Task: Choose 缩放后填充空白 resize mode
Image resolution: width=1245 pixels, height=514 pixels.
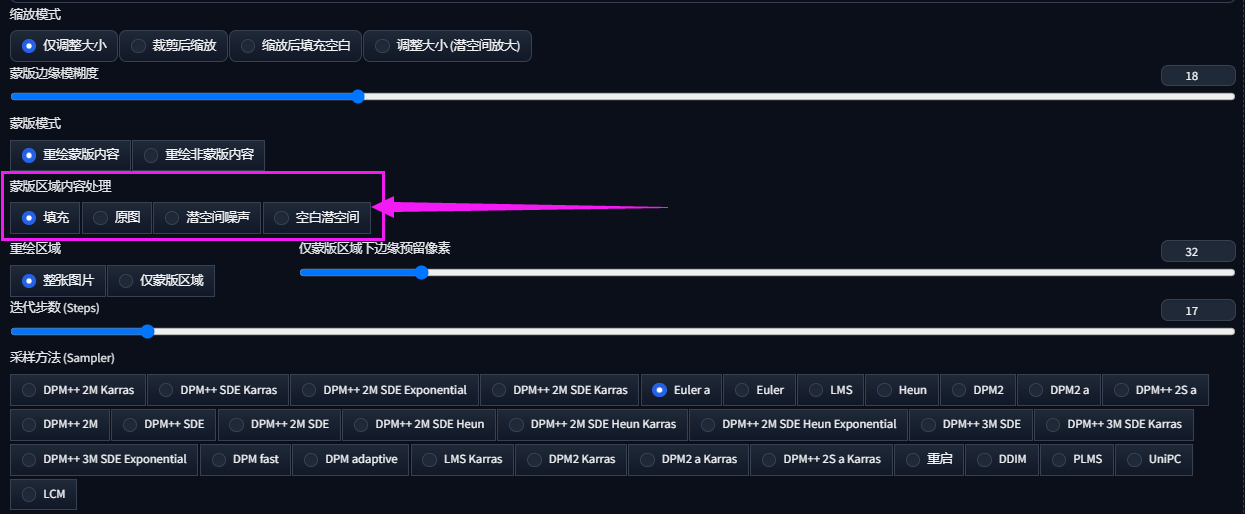Action: click(295, 46)
